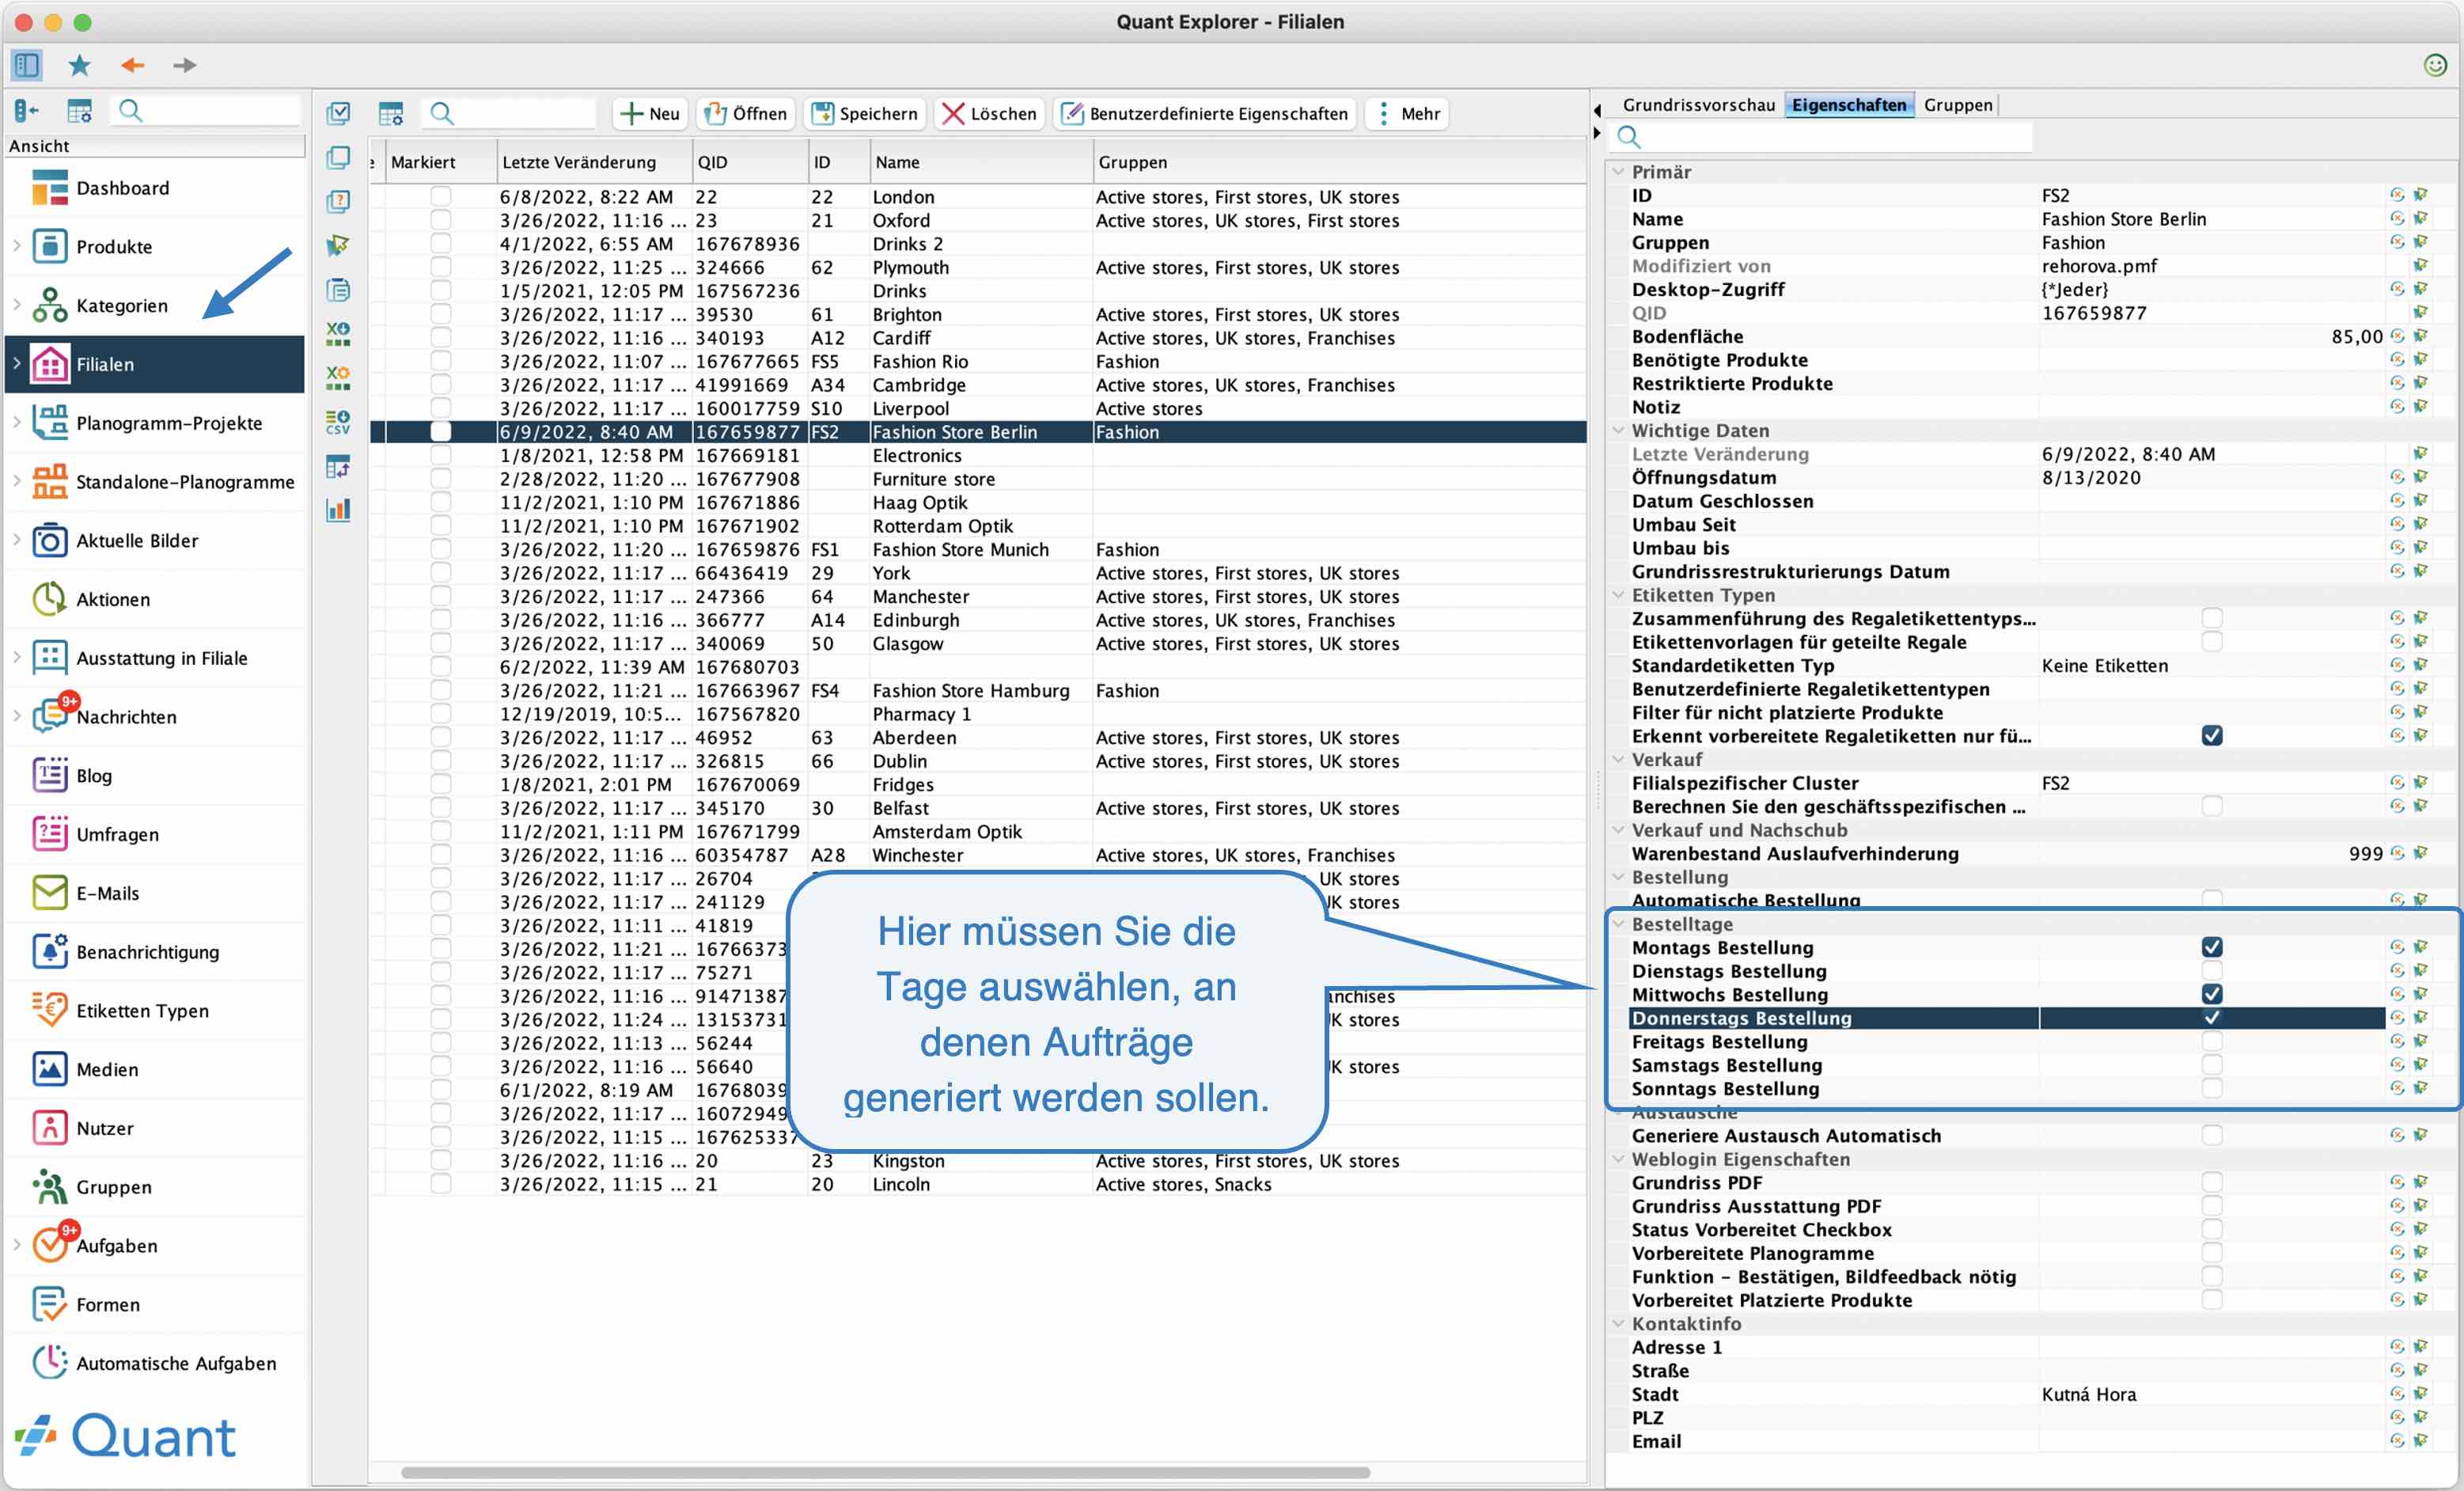2464x1491 pixels.
Task: Click the store table search field
Action: [510, 114]
